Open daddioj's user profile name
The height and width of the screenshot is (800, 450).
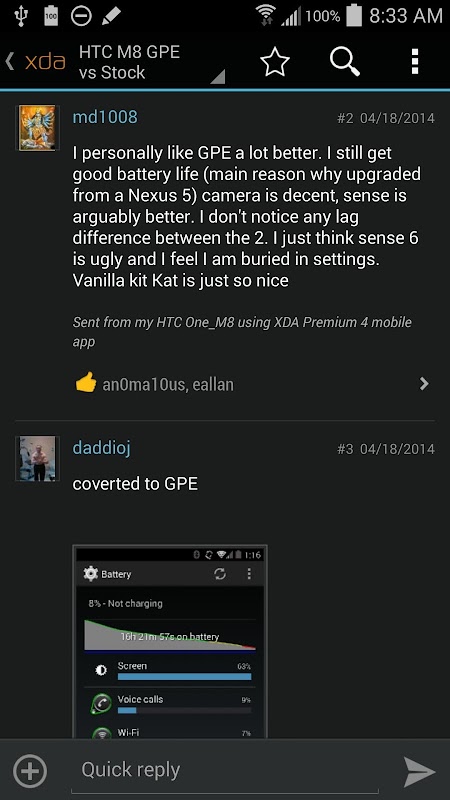pyautogui.click(x=102, y=448)
